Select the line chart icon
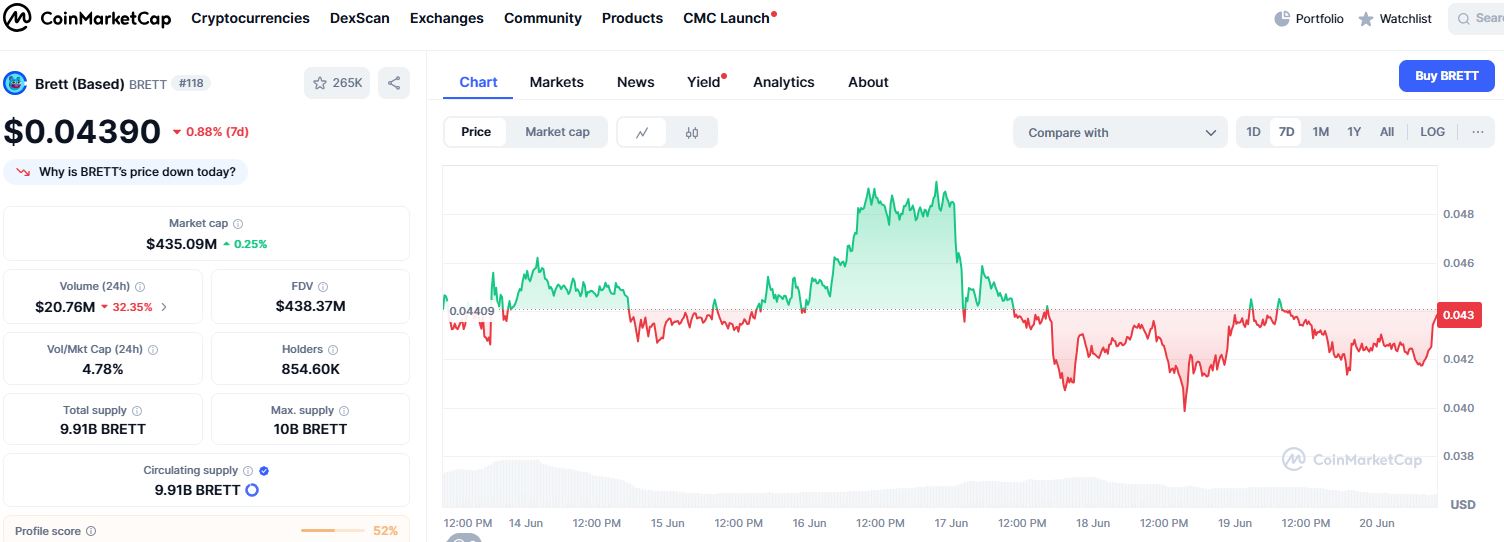The height and width of the screenshot is (542, 1504). click(x=642, y=132)
